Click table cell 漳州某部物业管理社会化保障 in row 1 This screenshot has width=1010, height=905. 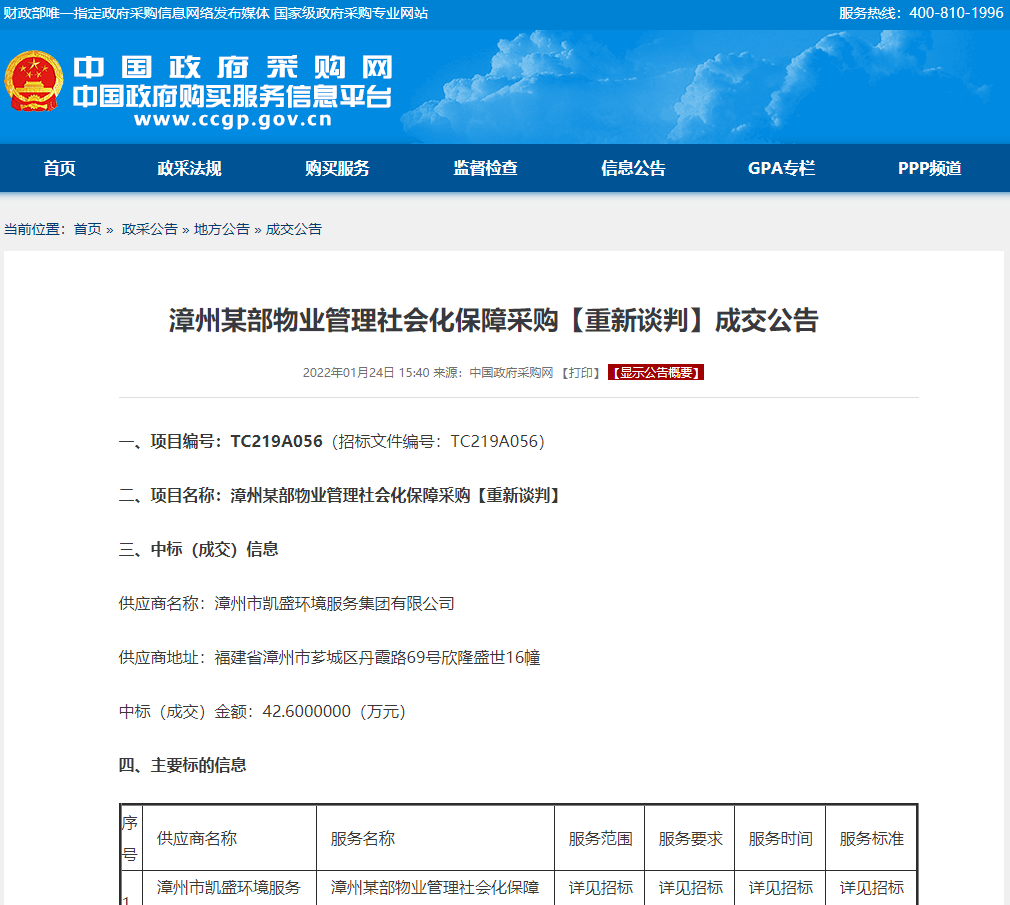pyautogui.click(x=435, y=888)
